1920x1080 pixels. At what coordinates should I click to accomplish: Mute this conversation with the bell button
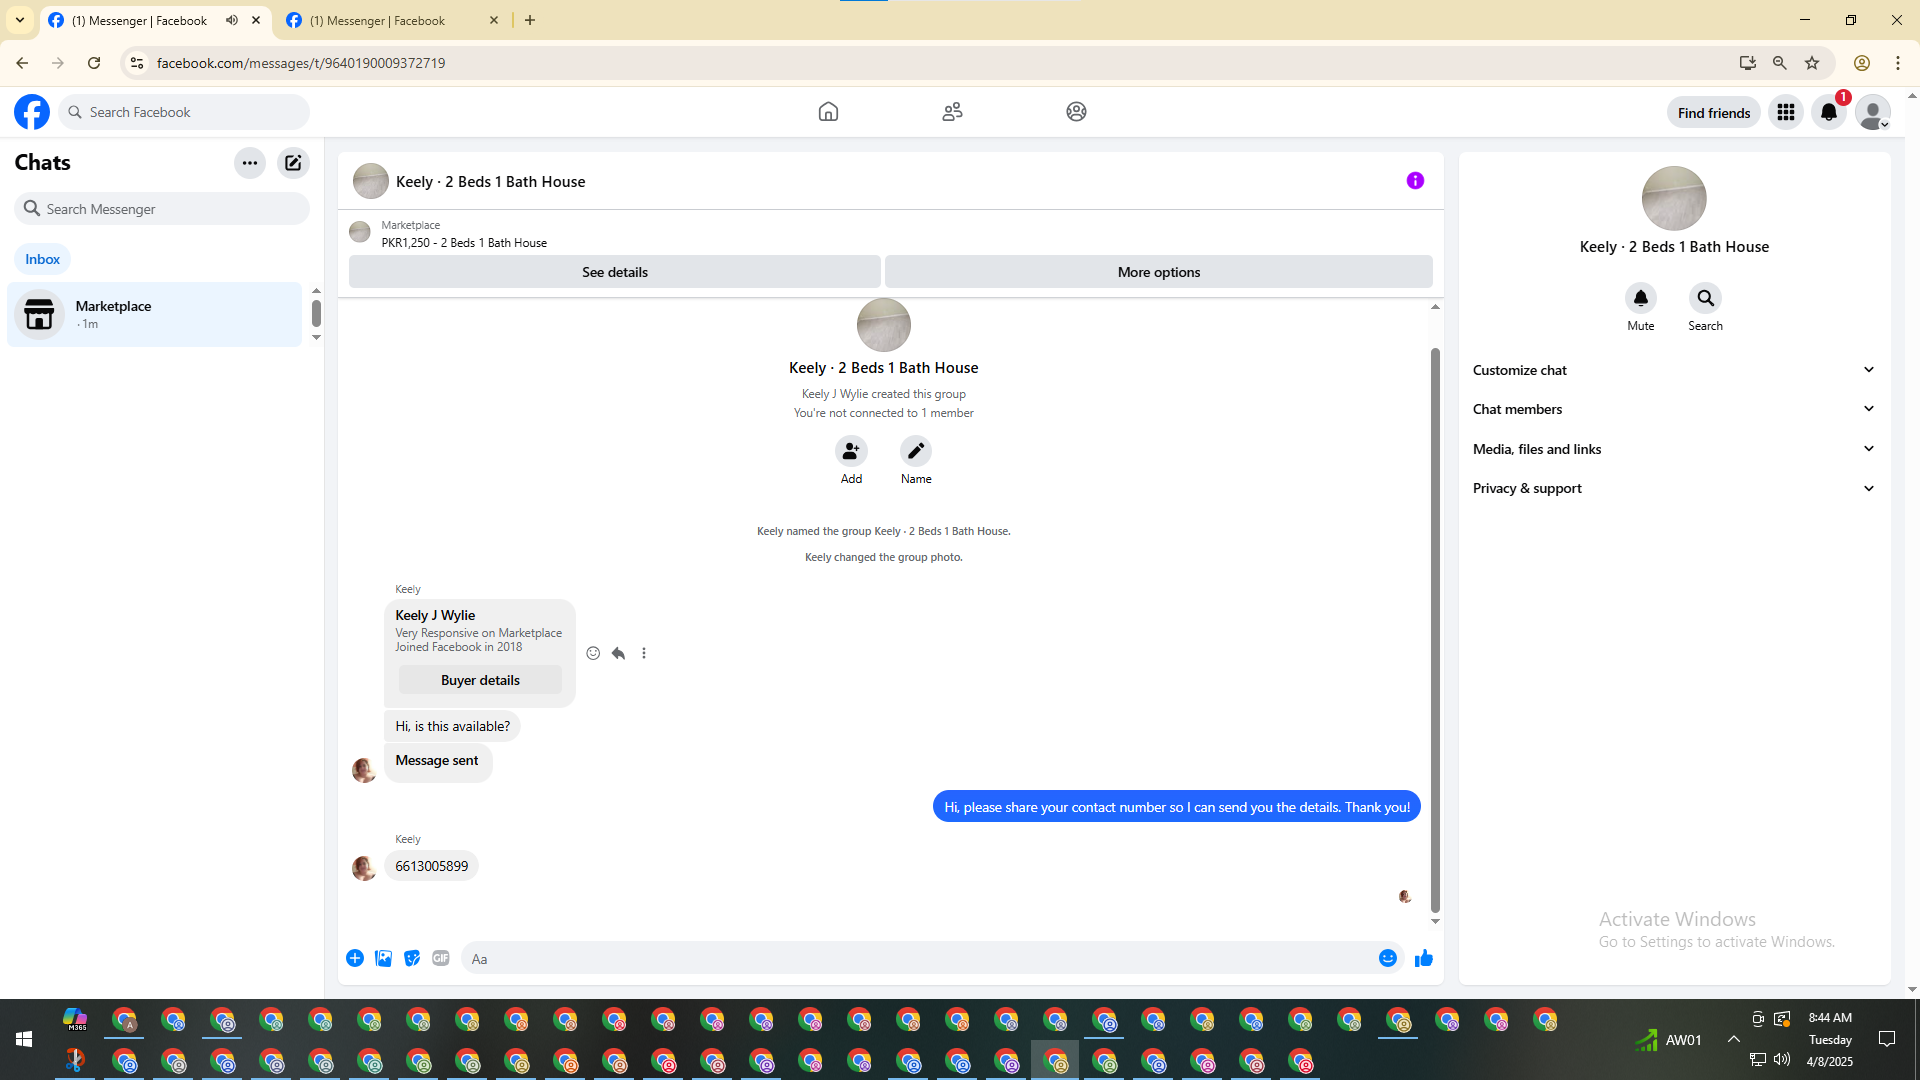coord(1640,298)
